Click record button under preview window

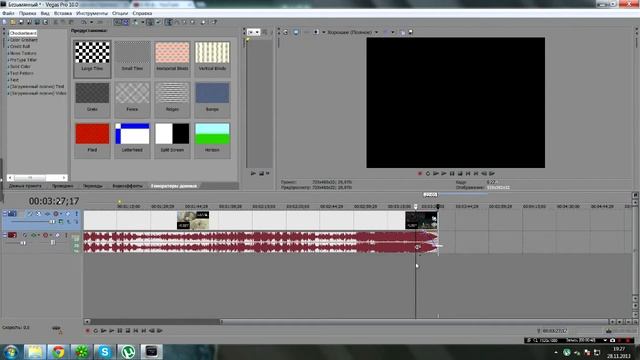[x=420, y=173]
